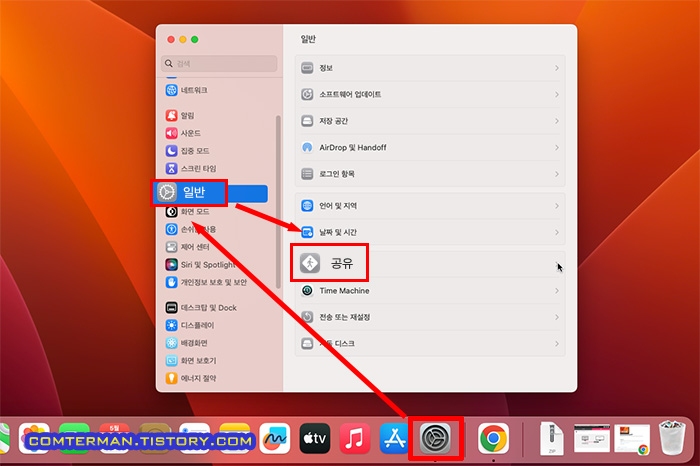Click chevron on 로그인 항목 row
Image resolution: width=700 pixels, height=466 pixels.
tap(557, 174)
